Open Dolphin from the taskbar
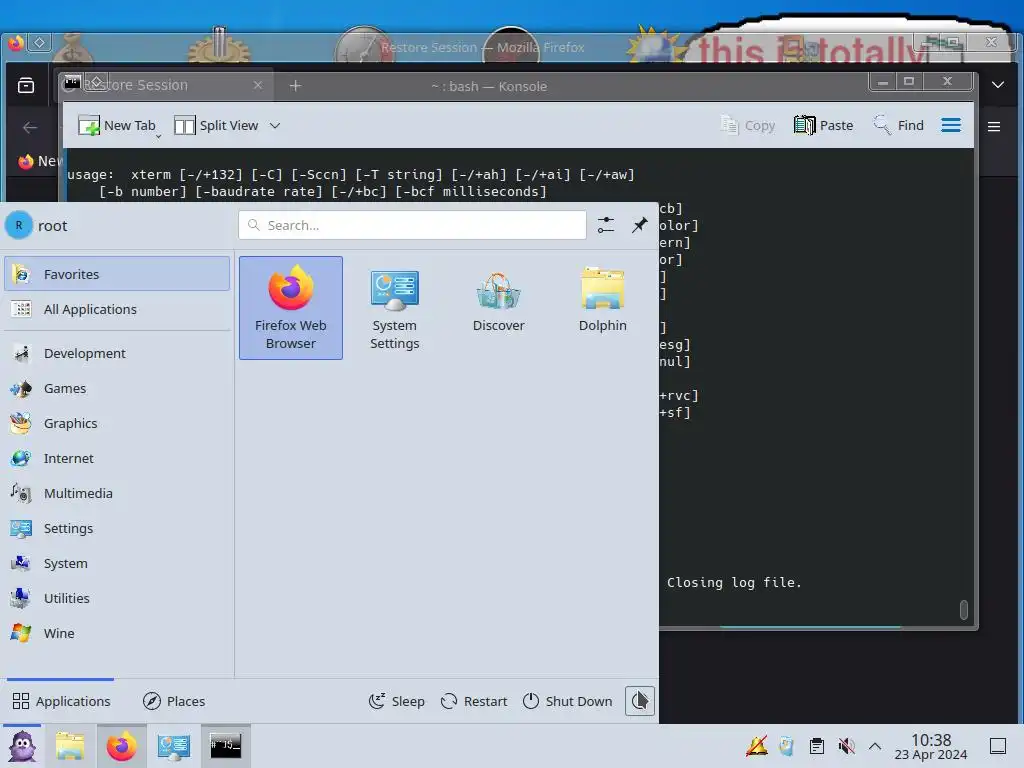The height and width of the screenshot is (768, 1024). [70, 746]
